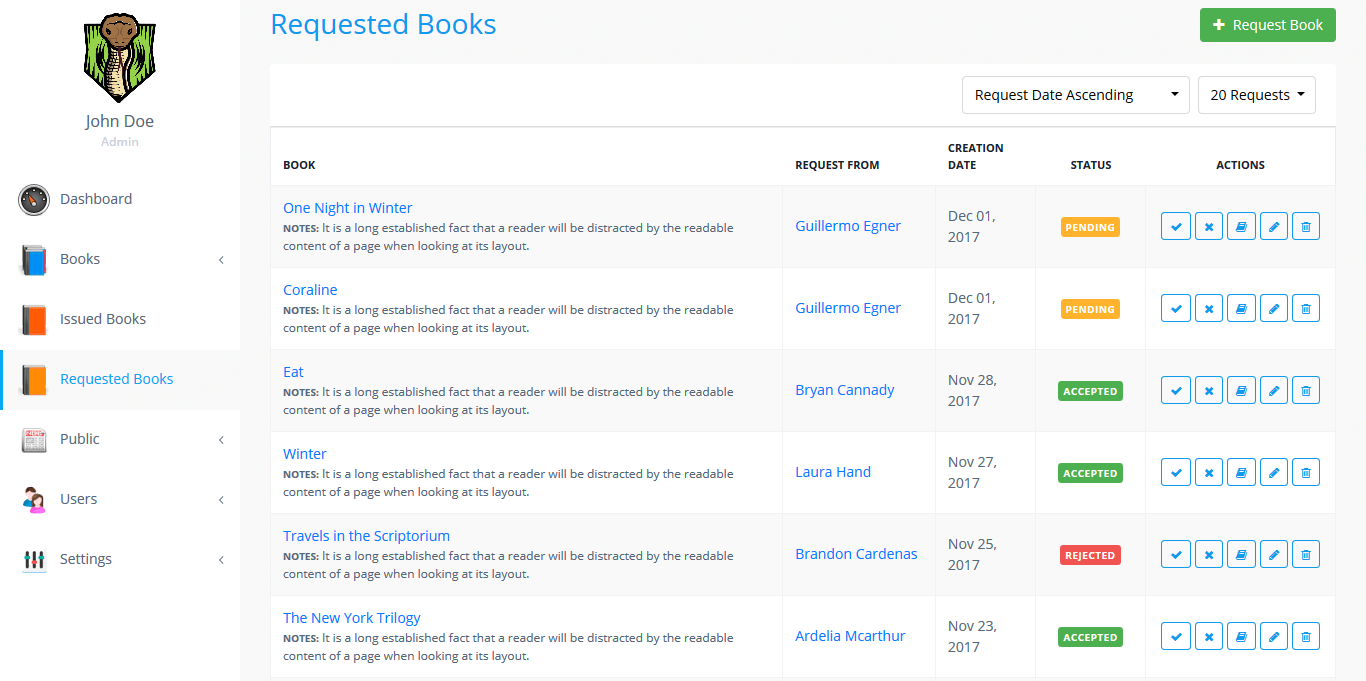Open the Travels in the Scriptorium book link
Screen dimensions: 1366x681
coord(366,536)
